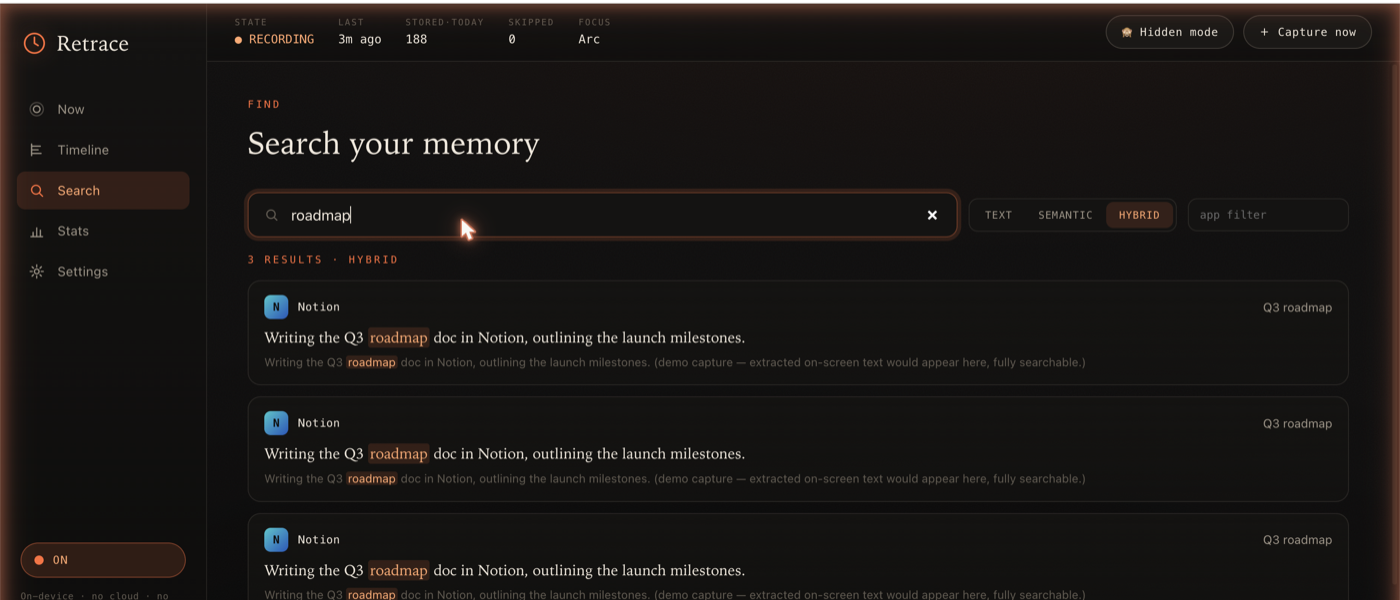
Task: Click the Now sidebar icon
Action: (x=37, y=109)
